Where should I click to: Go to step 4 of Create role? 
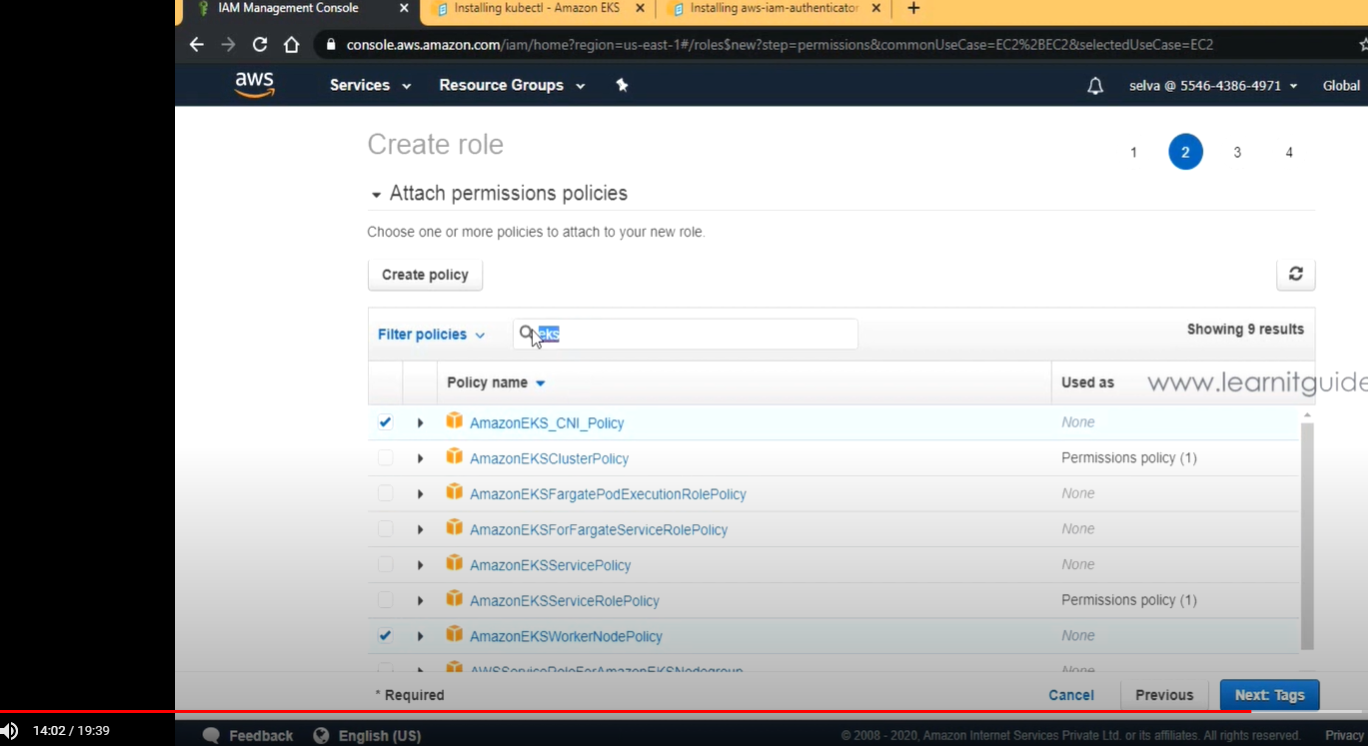[1289, 152]
